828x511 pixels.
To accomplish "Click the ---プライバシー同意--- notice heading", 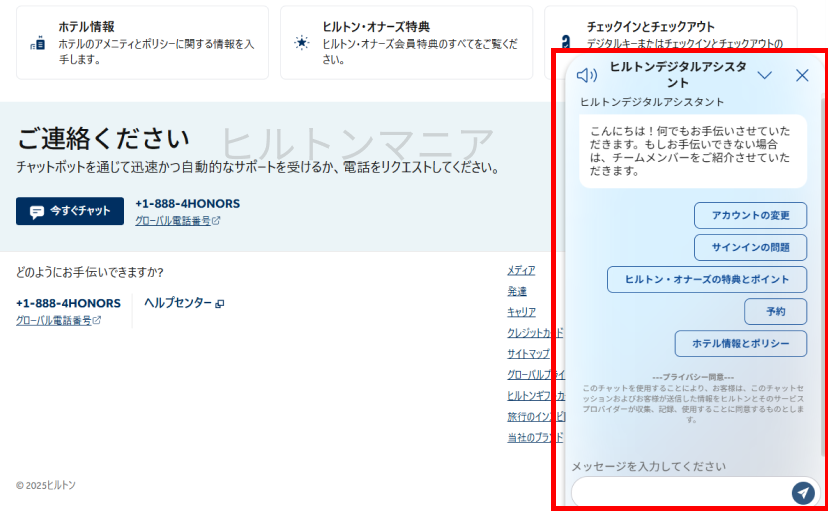I will pos(693,377).
